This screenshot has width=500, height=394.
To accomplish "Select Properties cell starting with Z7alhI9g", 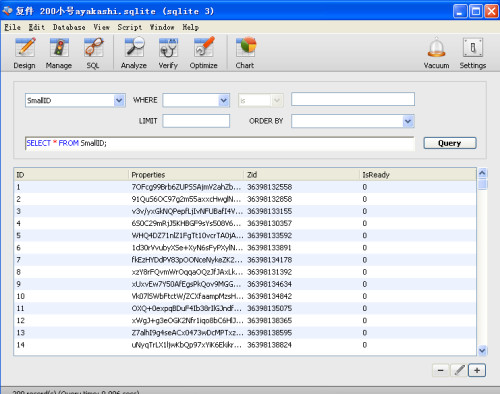I will (x=187, y=333).
